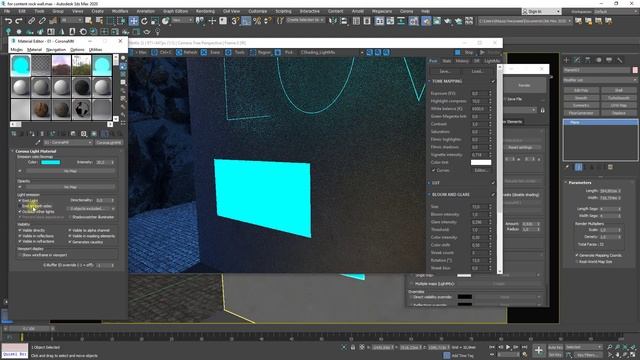Open the Navigation menu in Material Editor
This screenshot has width=640, height=360.
pyautogui.click(x=56, y=49)
